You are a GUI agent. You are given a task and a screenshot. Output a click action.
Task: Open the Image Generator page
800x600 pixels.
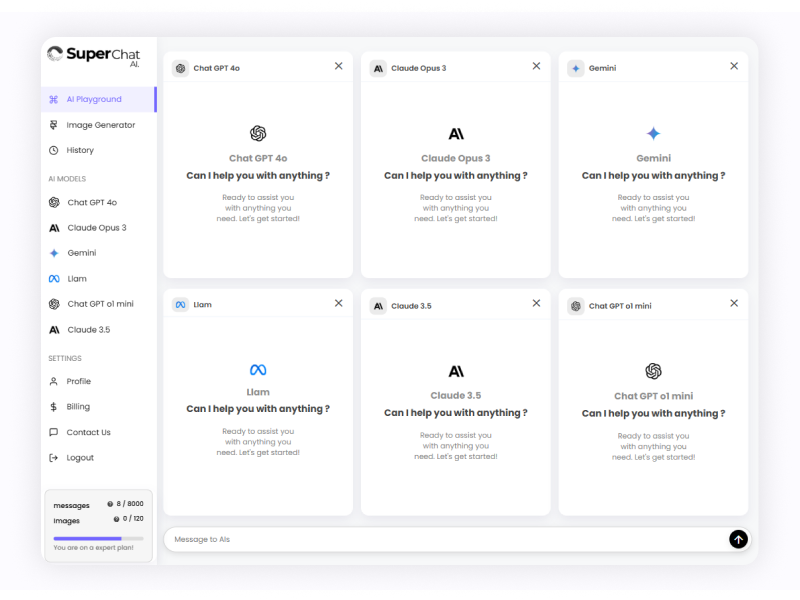[98, 125]
